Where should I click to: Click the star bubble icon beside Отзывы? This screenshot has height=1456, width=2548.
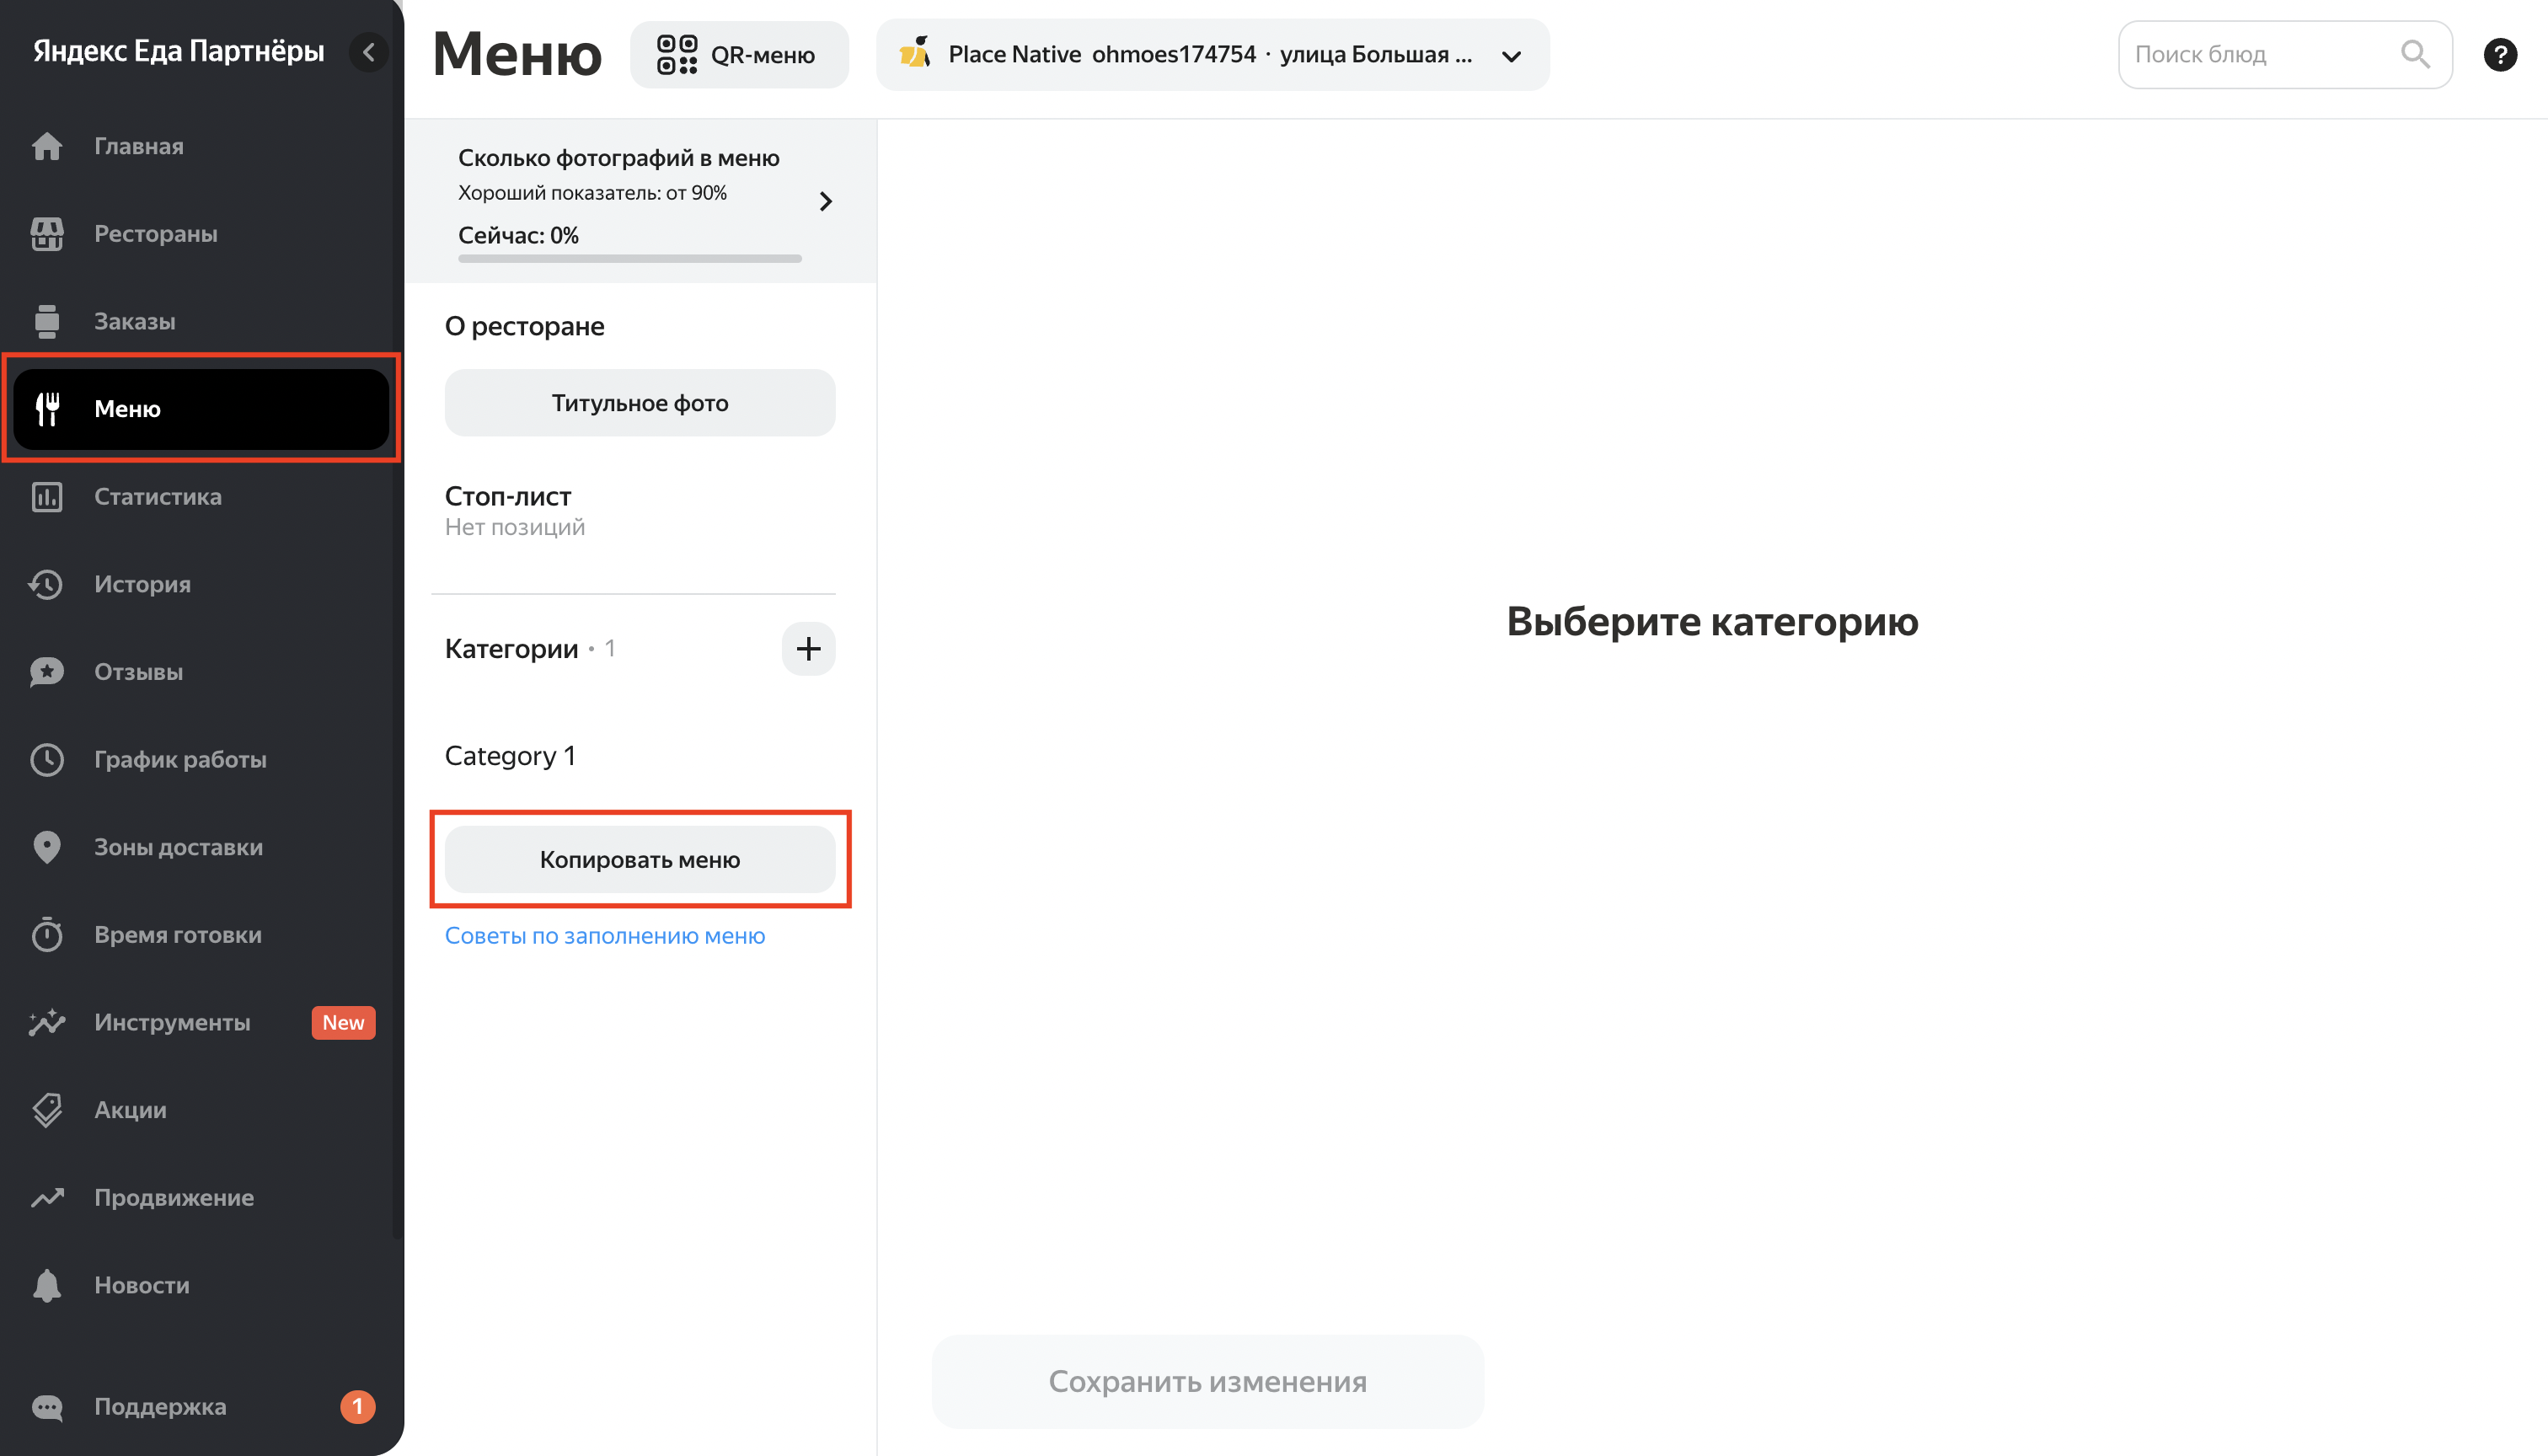47,672
